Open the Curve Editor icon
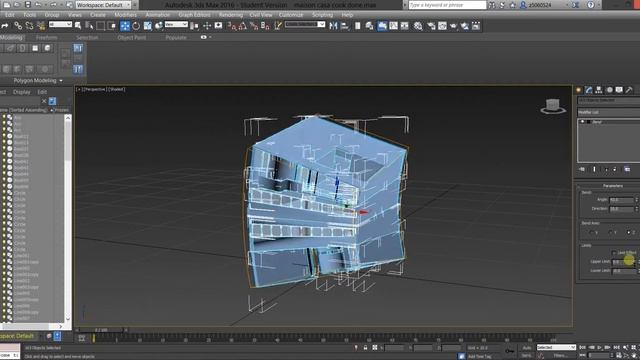The image size is (640, 360). click(x=393, y=26)
